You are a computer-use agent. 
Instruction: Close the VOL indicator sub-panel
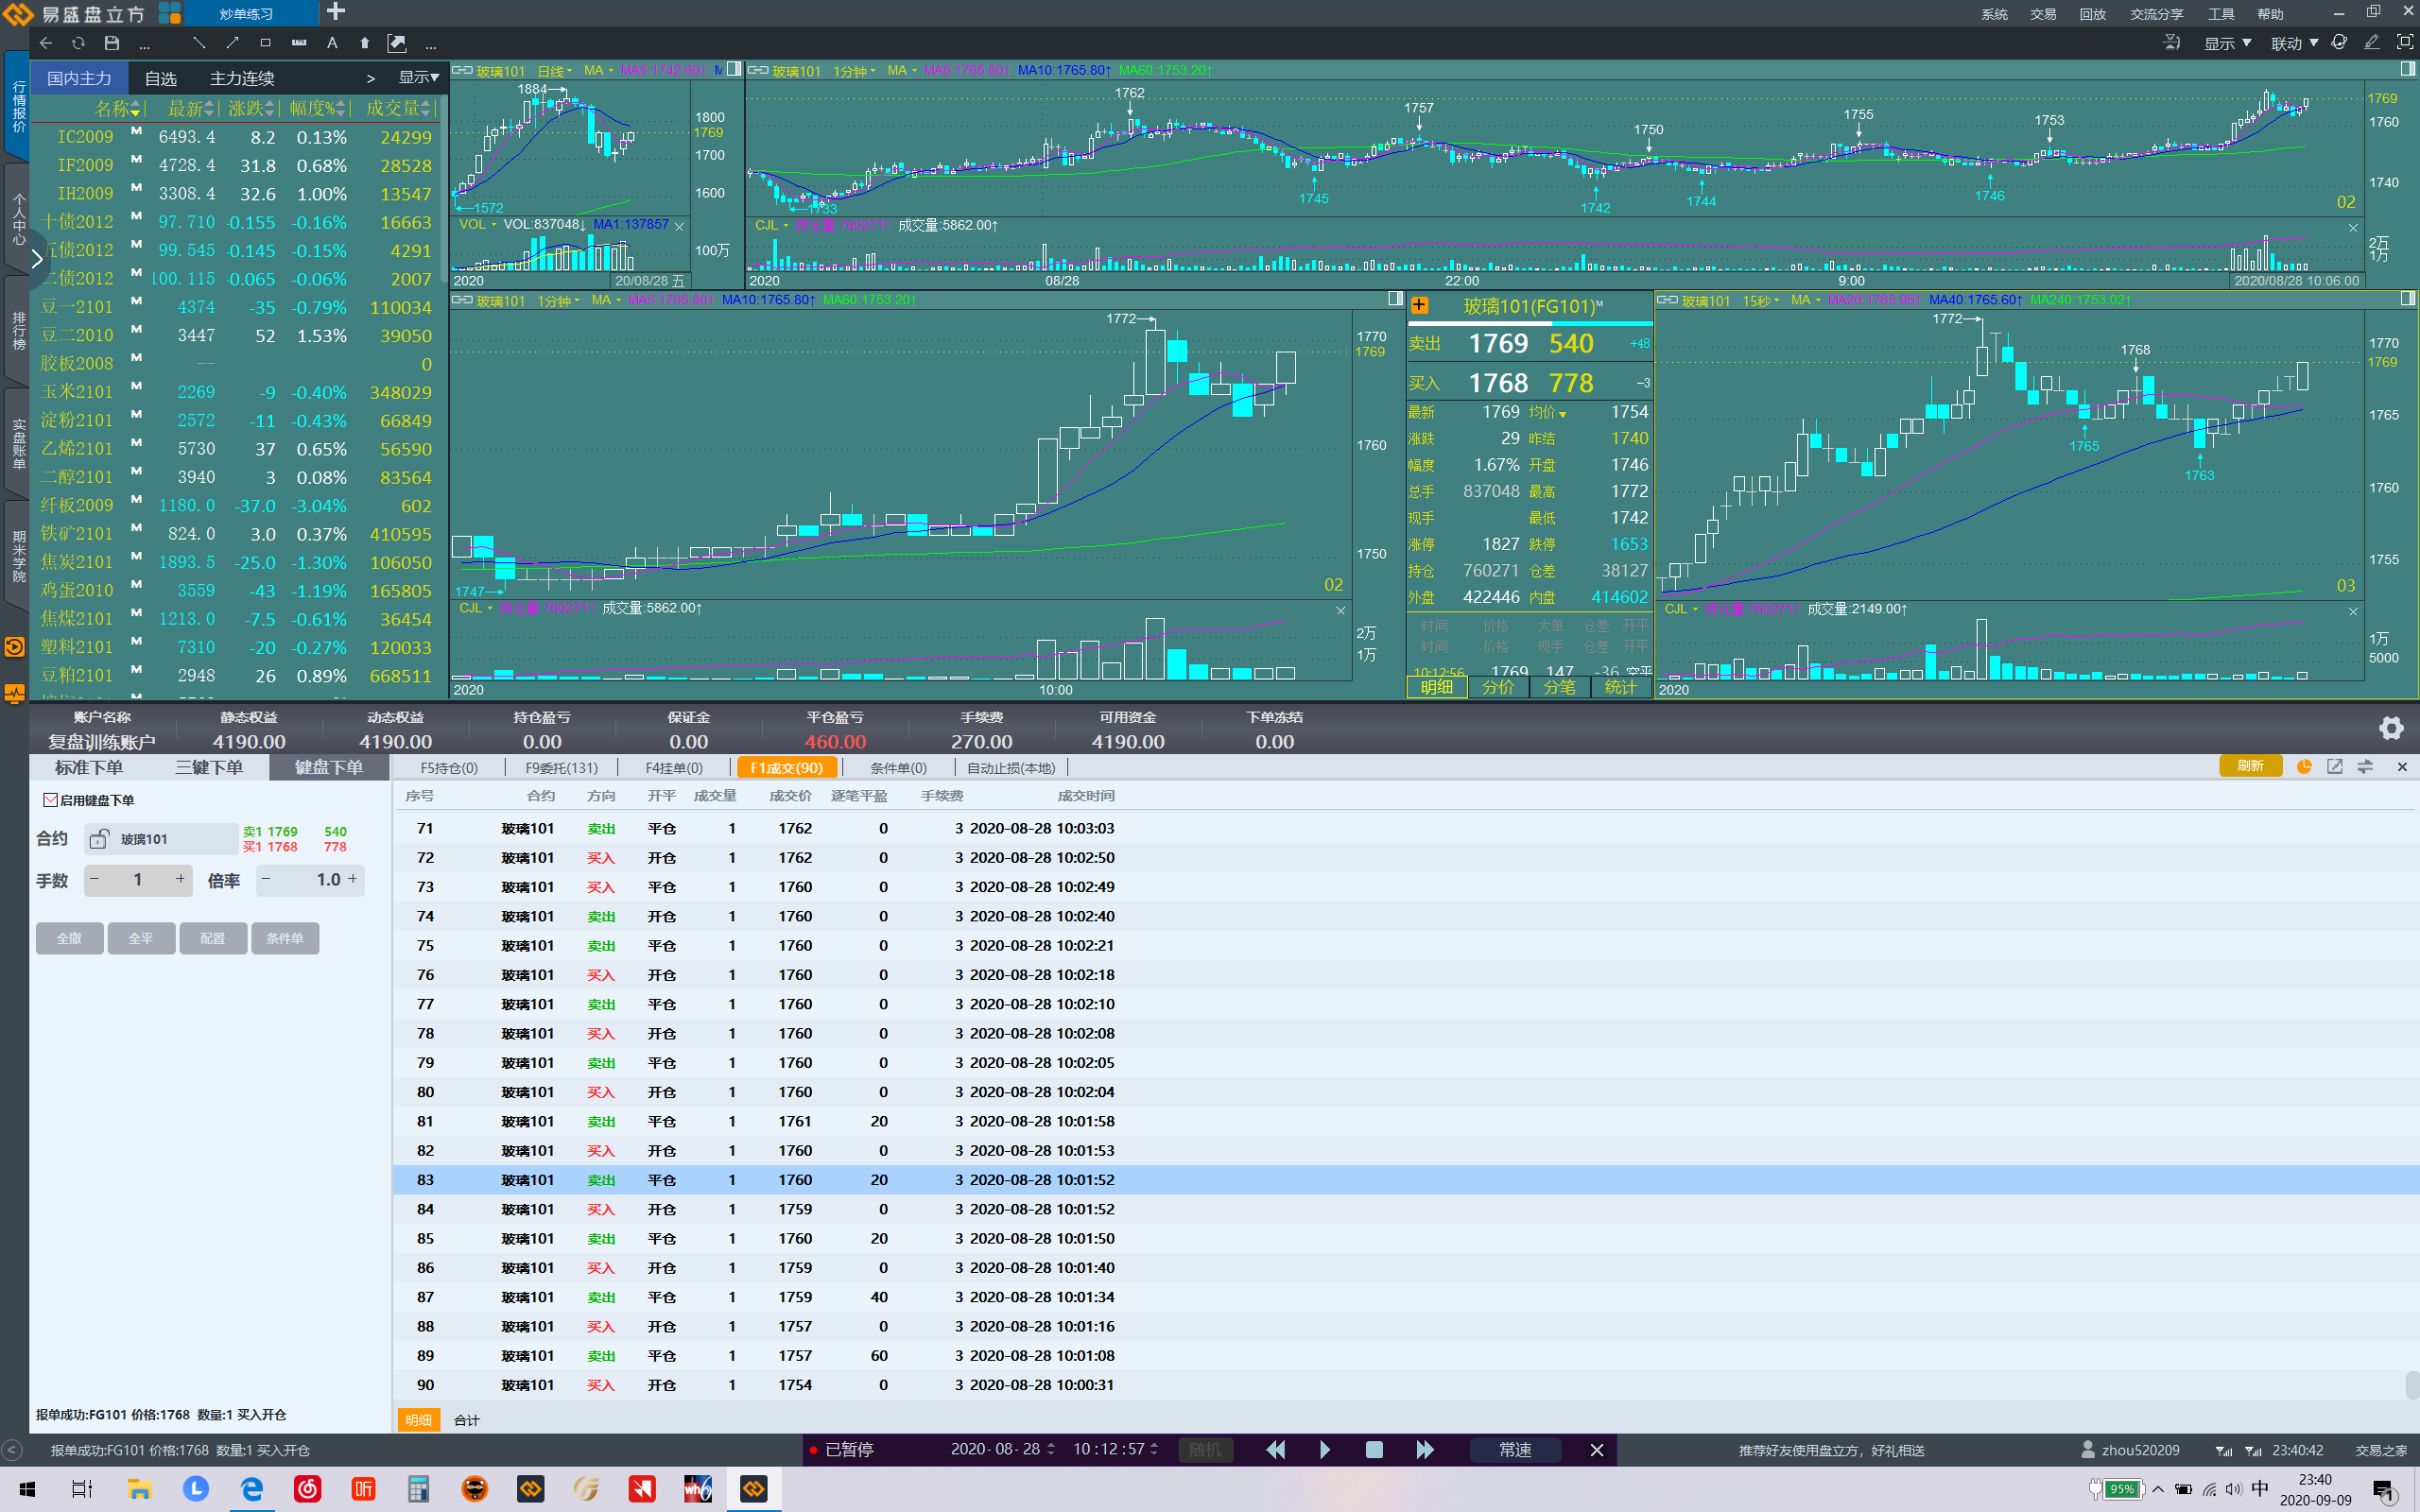pos(679,226)
